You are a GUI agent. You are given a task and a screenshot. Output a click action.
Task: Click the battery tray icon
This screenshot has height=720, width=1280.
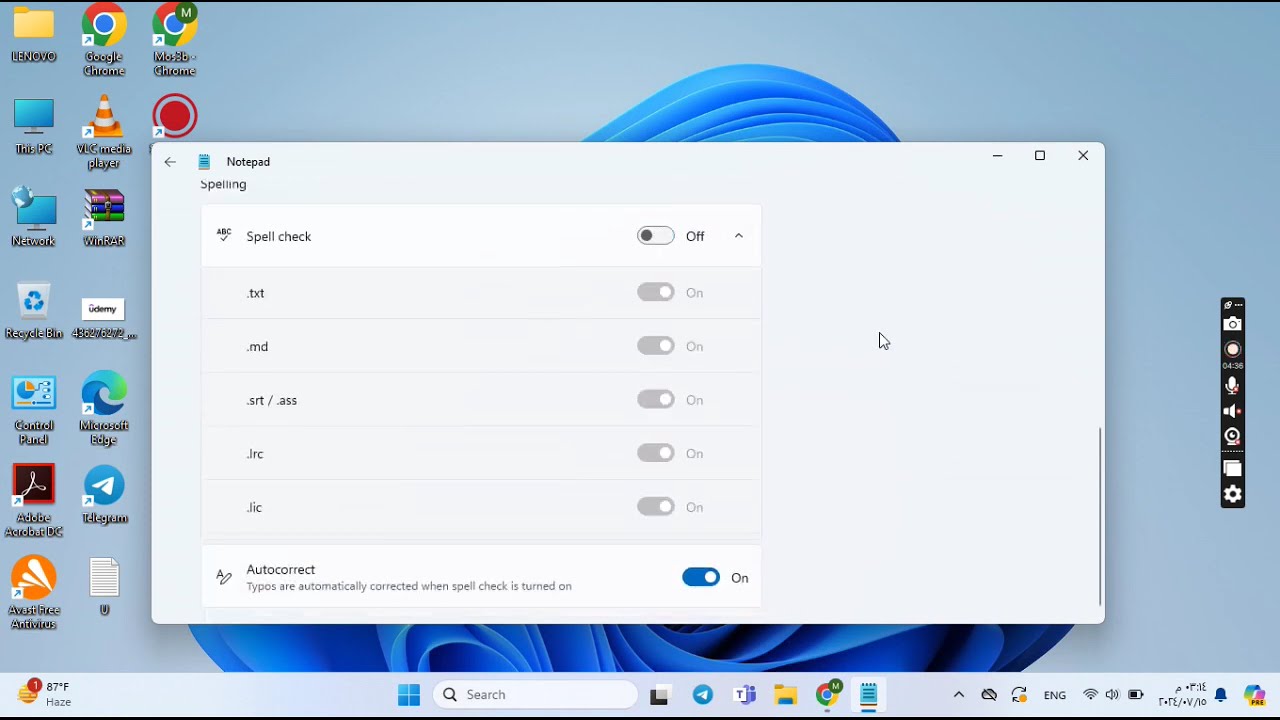pyautogui.click(x=1136, y=695)
